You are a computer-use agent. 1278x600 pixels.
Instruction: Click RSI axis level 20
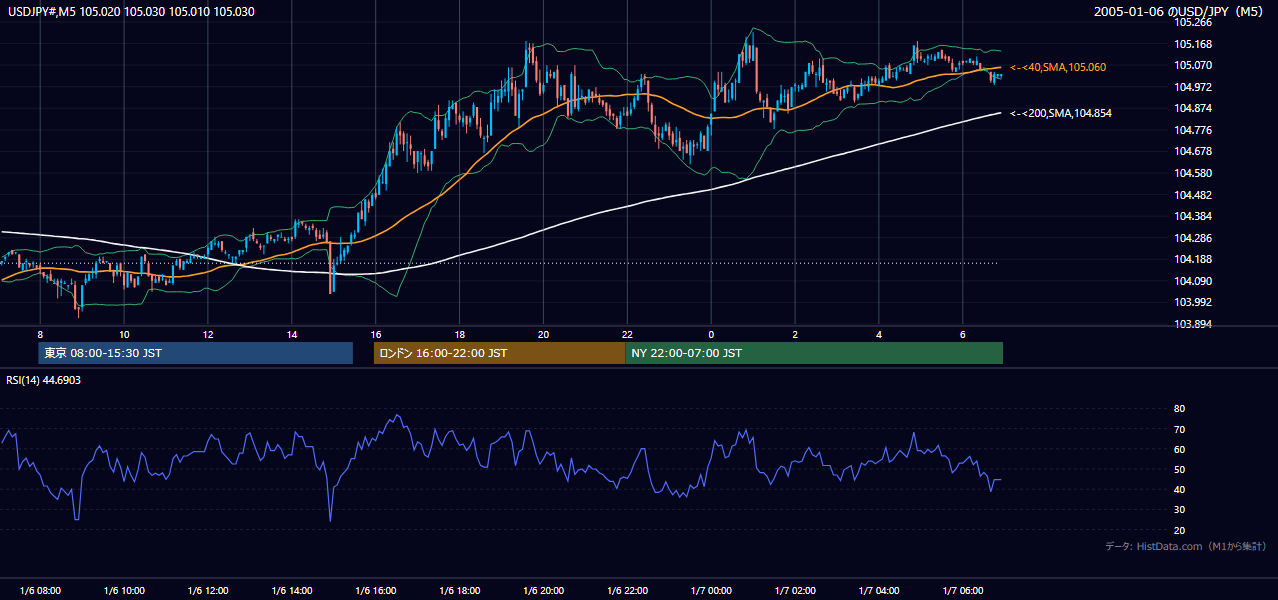click(1179, 530)
